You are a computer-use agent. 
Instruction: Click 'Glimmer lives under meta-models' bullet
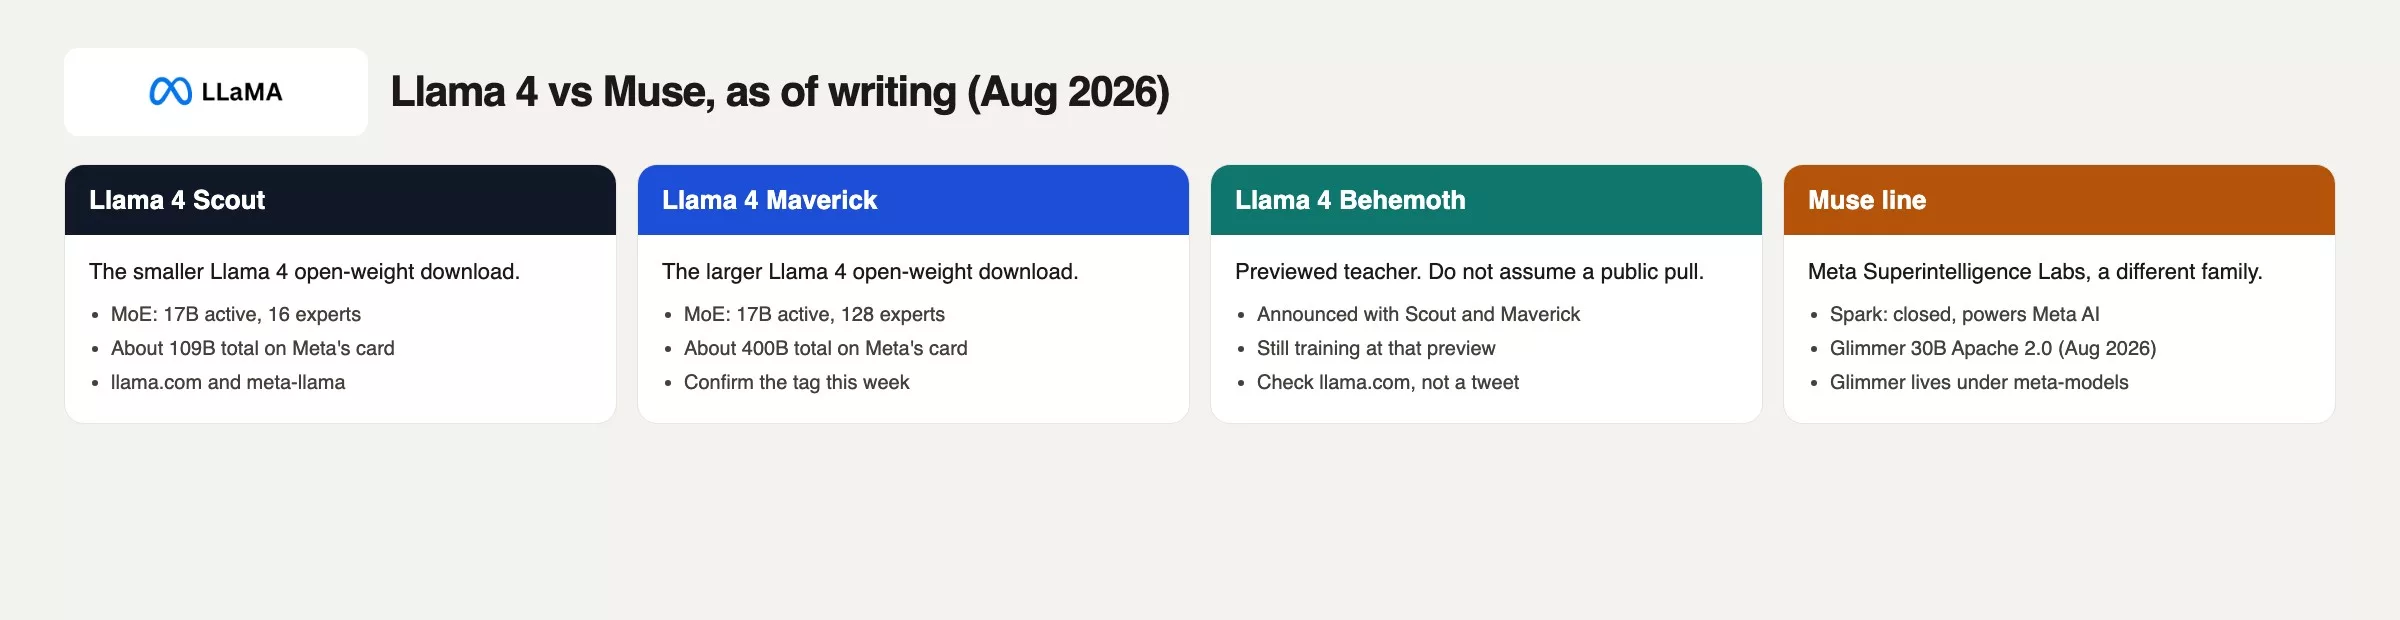tap(1979, 382)
